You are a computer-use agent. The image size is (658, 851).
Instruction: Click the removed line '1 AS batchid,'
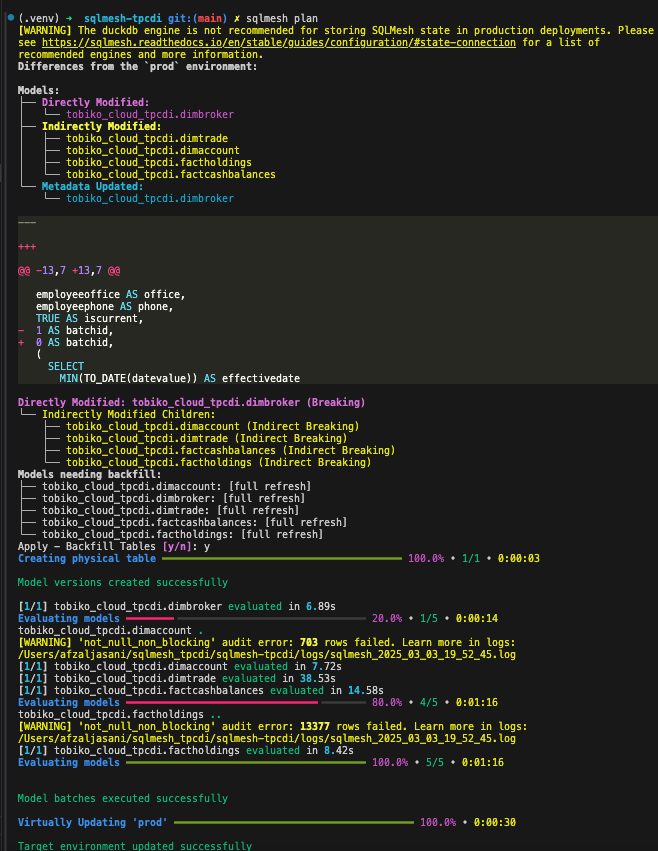tap(66, 330)
